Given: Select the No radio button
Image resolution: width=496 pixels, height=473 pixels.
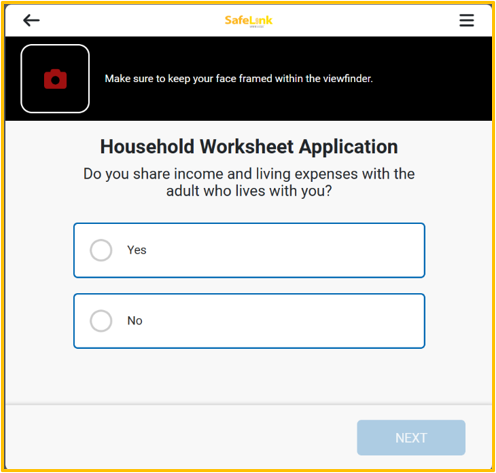Looking at the screenshot, I should pyautogui.click(x=101, y=321).
